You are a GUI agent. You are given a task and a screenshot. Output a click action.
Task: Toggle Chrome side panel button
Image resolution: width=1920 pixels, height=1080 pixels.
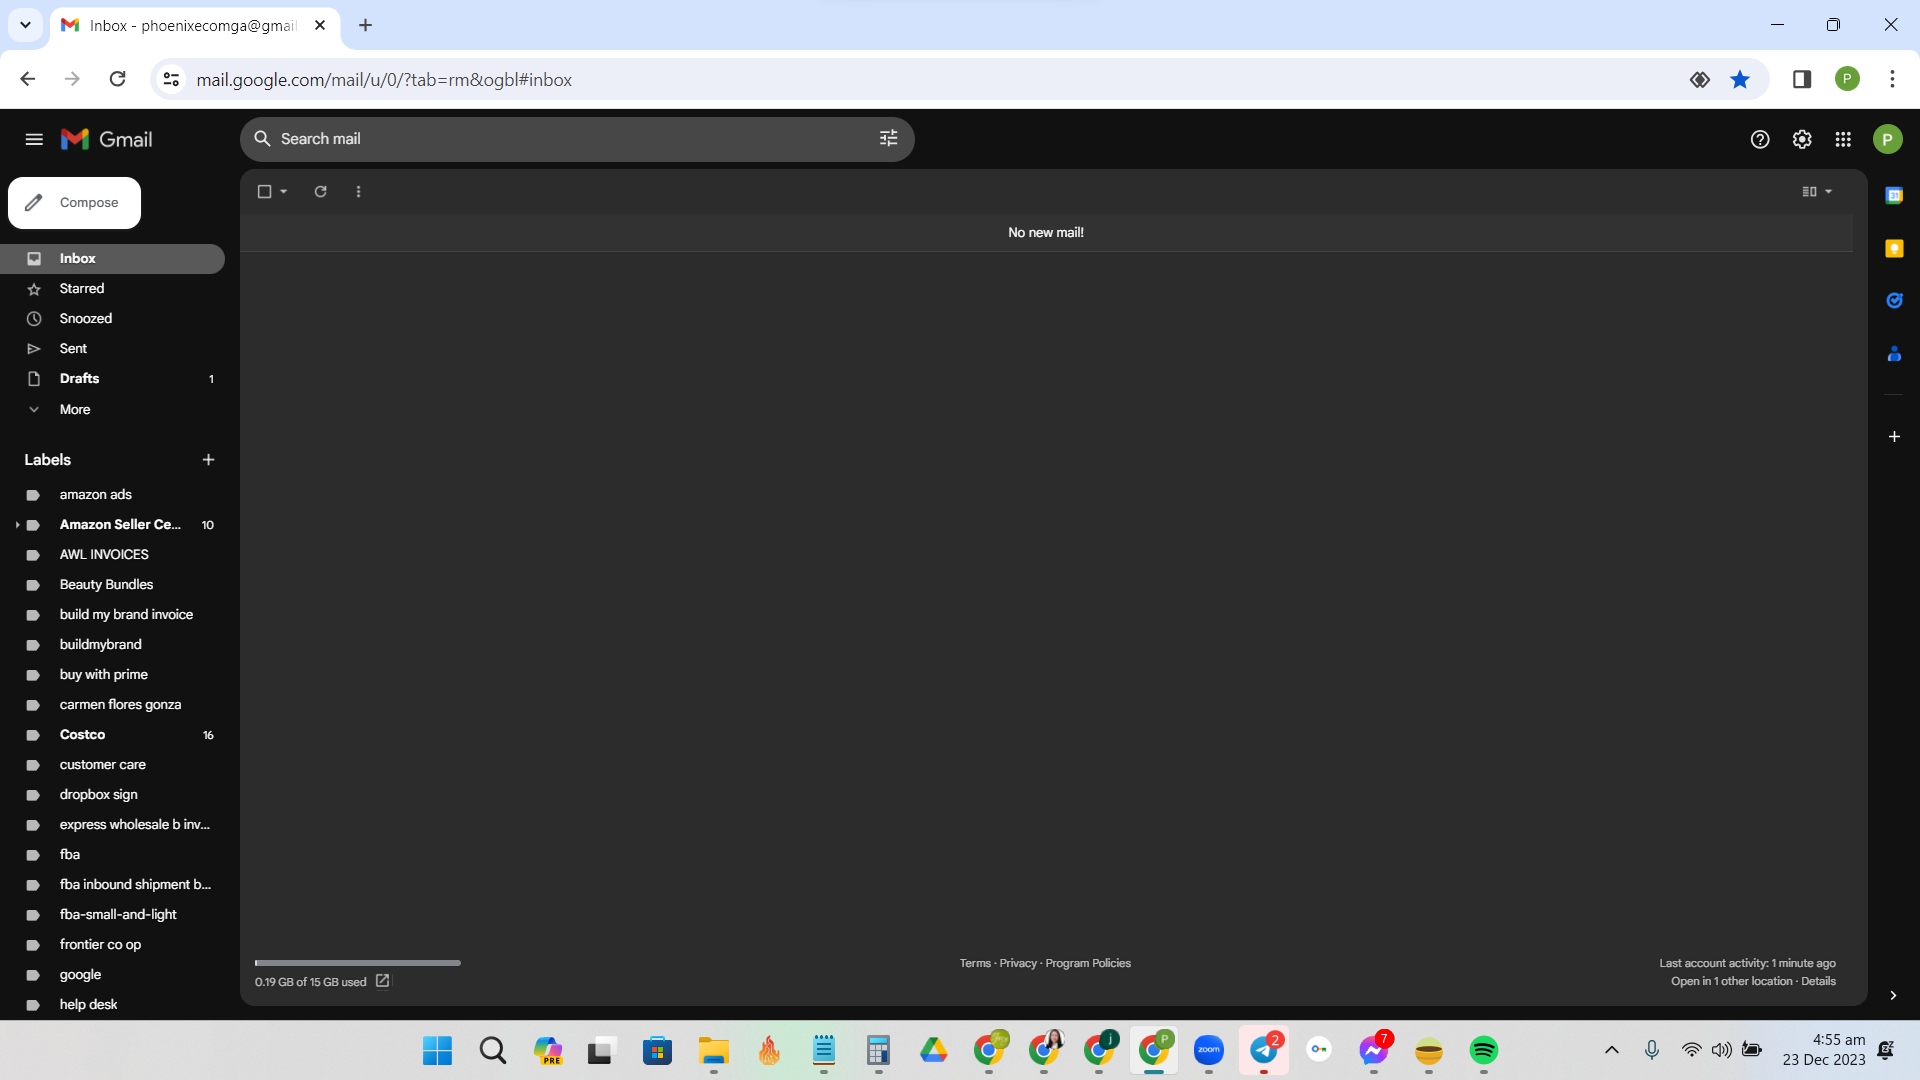[1801, 80]
